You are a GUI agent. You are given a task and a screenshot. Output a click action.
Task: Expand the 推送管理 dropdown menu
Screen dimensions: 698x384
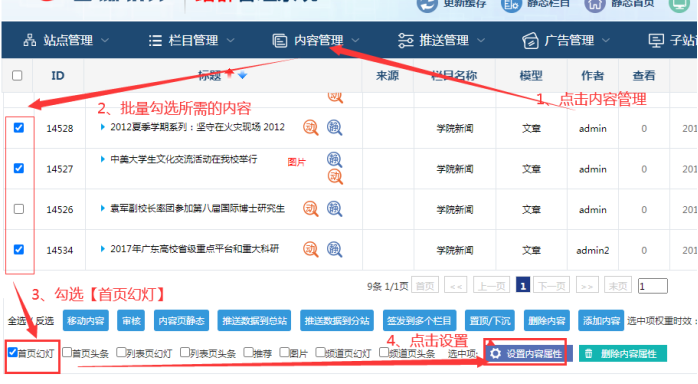click(441, 40)
